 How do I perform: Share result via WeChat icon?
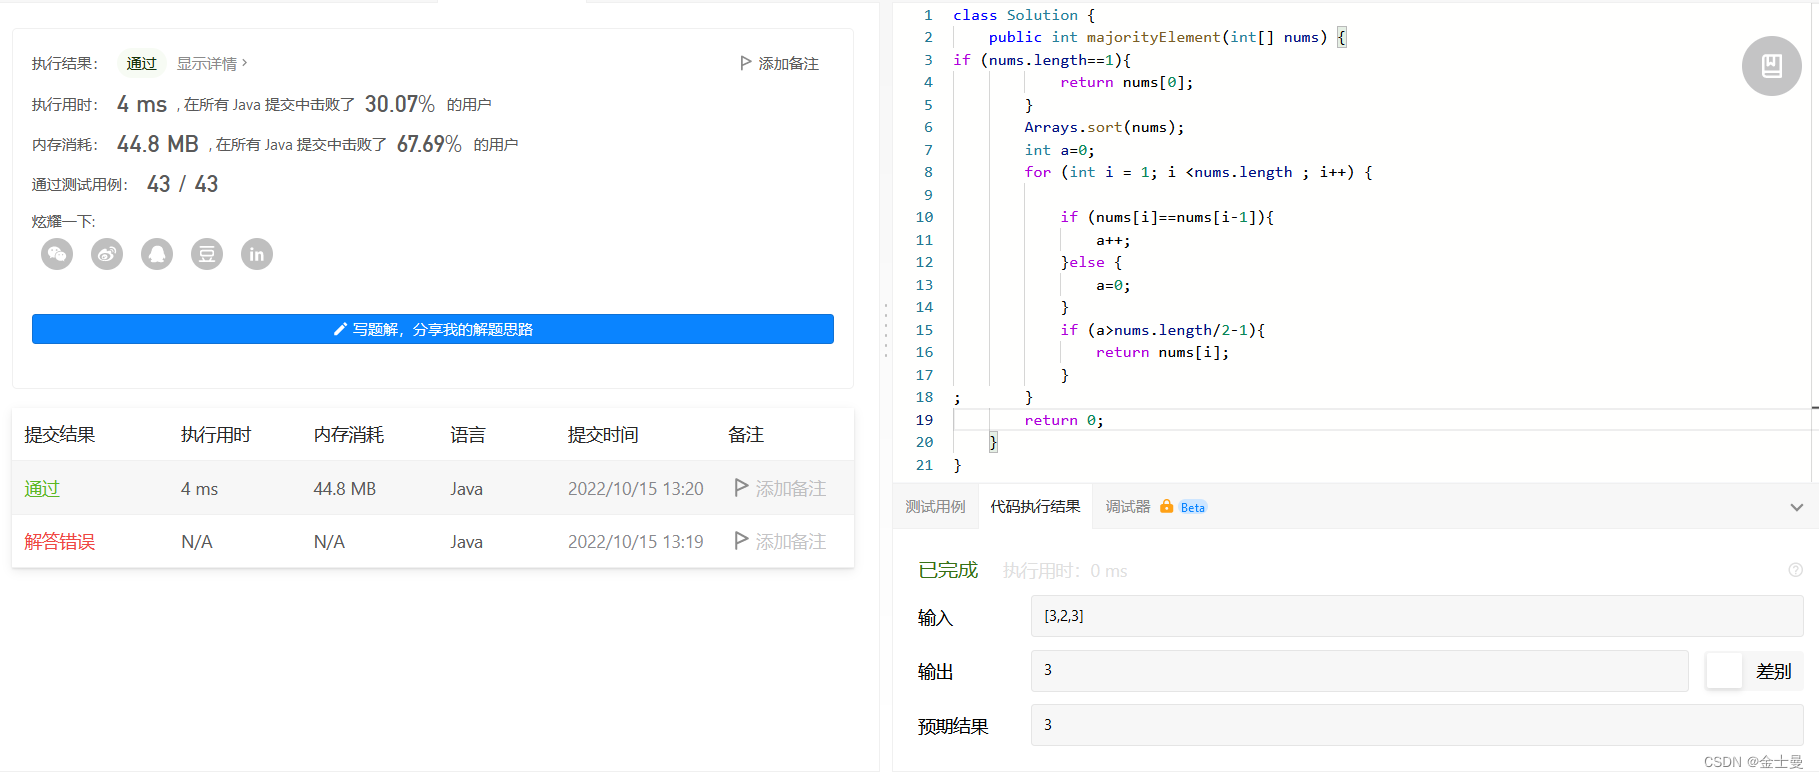point(57,254)
